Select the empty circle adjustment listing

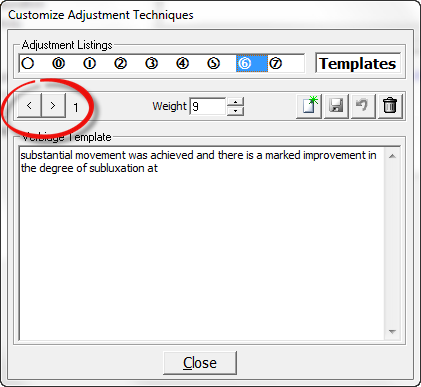click(28, 63)
